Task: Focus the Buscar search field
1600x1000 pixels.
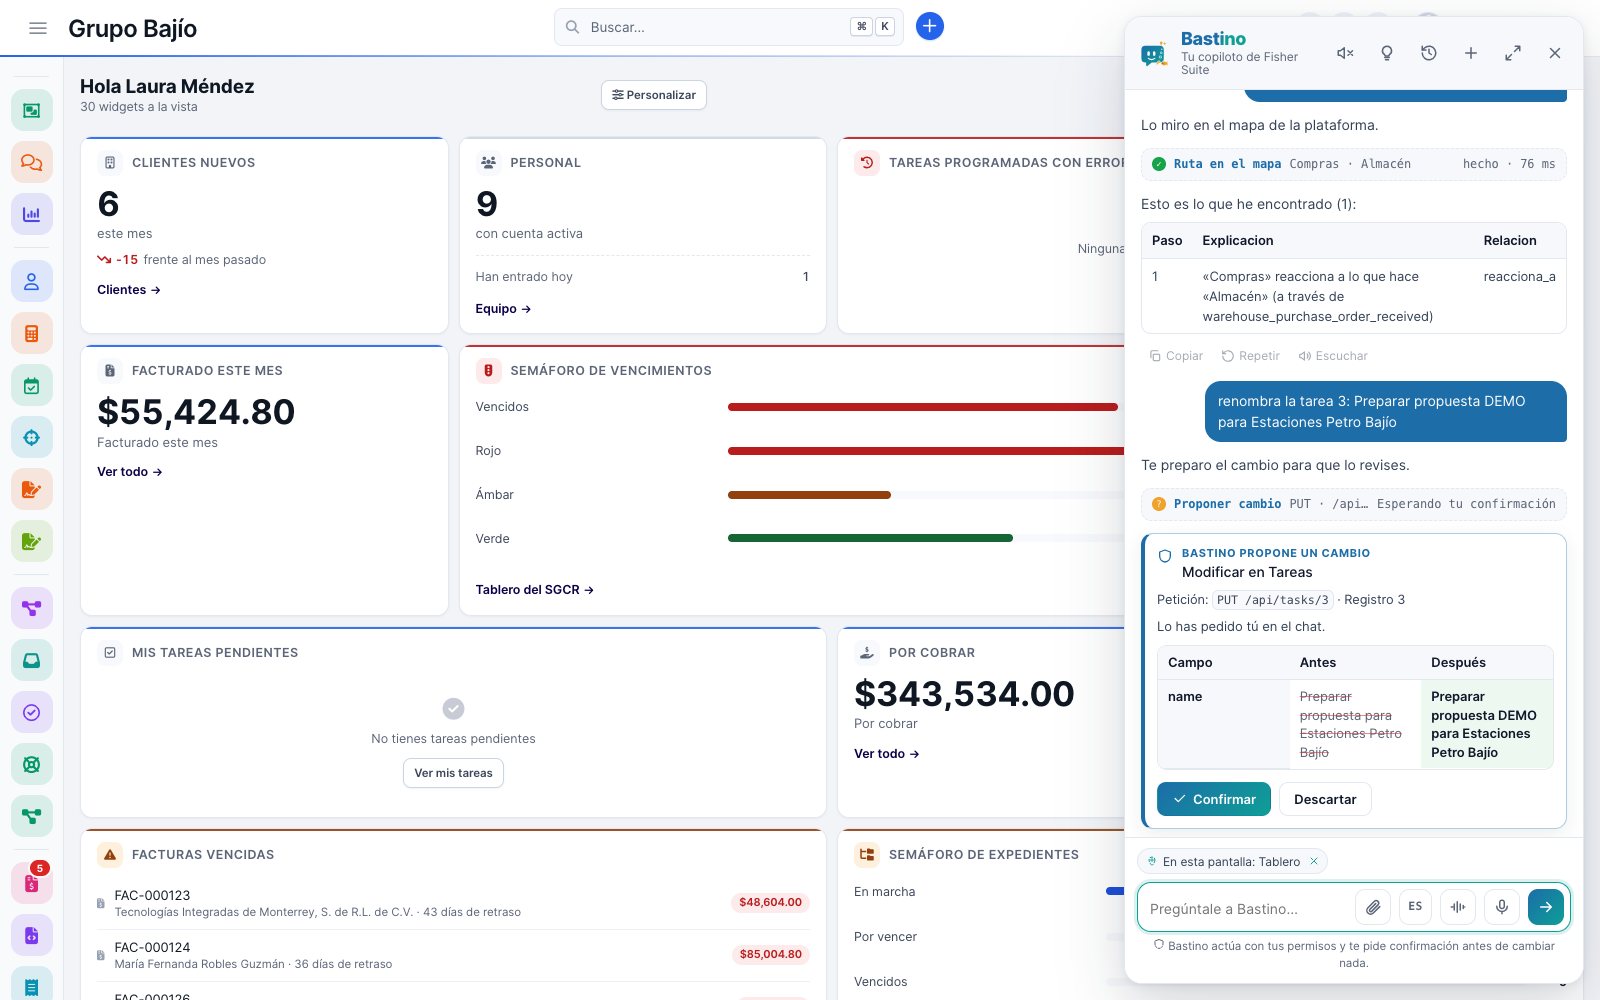Action: pos(729,27)
